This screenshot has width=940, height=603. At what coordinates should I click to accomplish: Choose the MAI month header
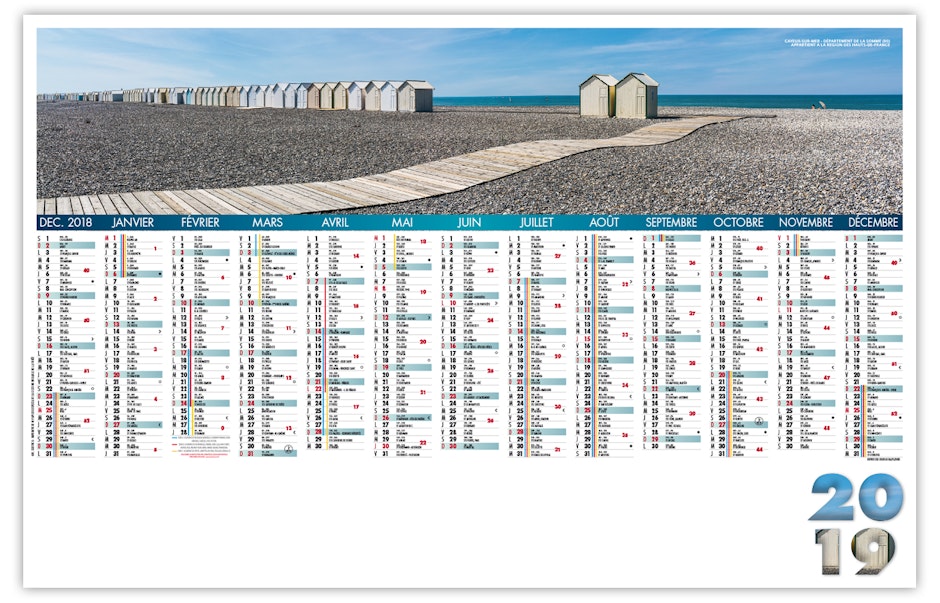(402, 222)
